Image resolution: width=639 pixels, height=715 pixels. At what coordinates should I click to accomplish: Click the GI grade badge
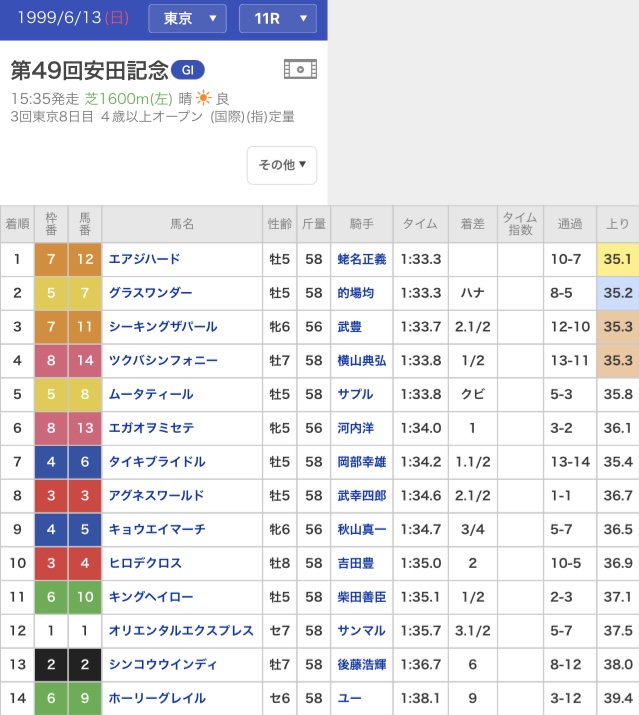click(187, 70)
